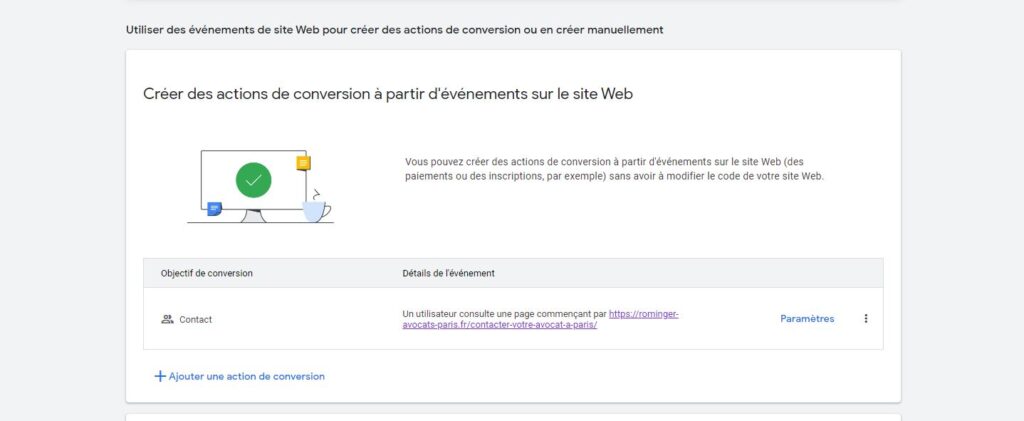Click the Ajouter une action de conversion text

pos(246,376)
